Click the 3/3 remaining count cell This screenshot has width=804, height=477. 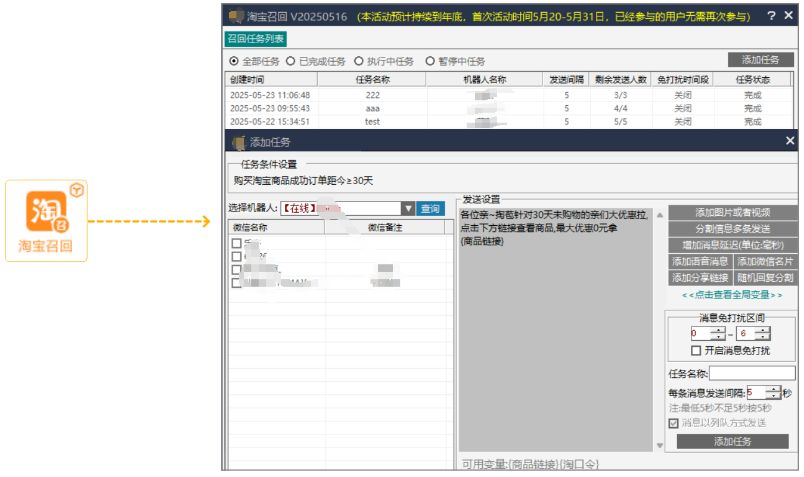[x=620, y=95]
